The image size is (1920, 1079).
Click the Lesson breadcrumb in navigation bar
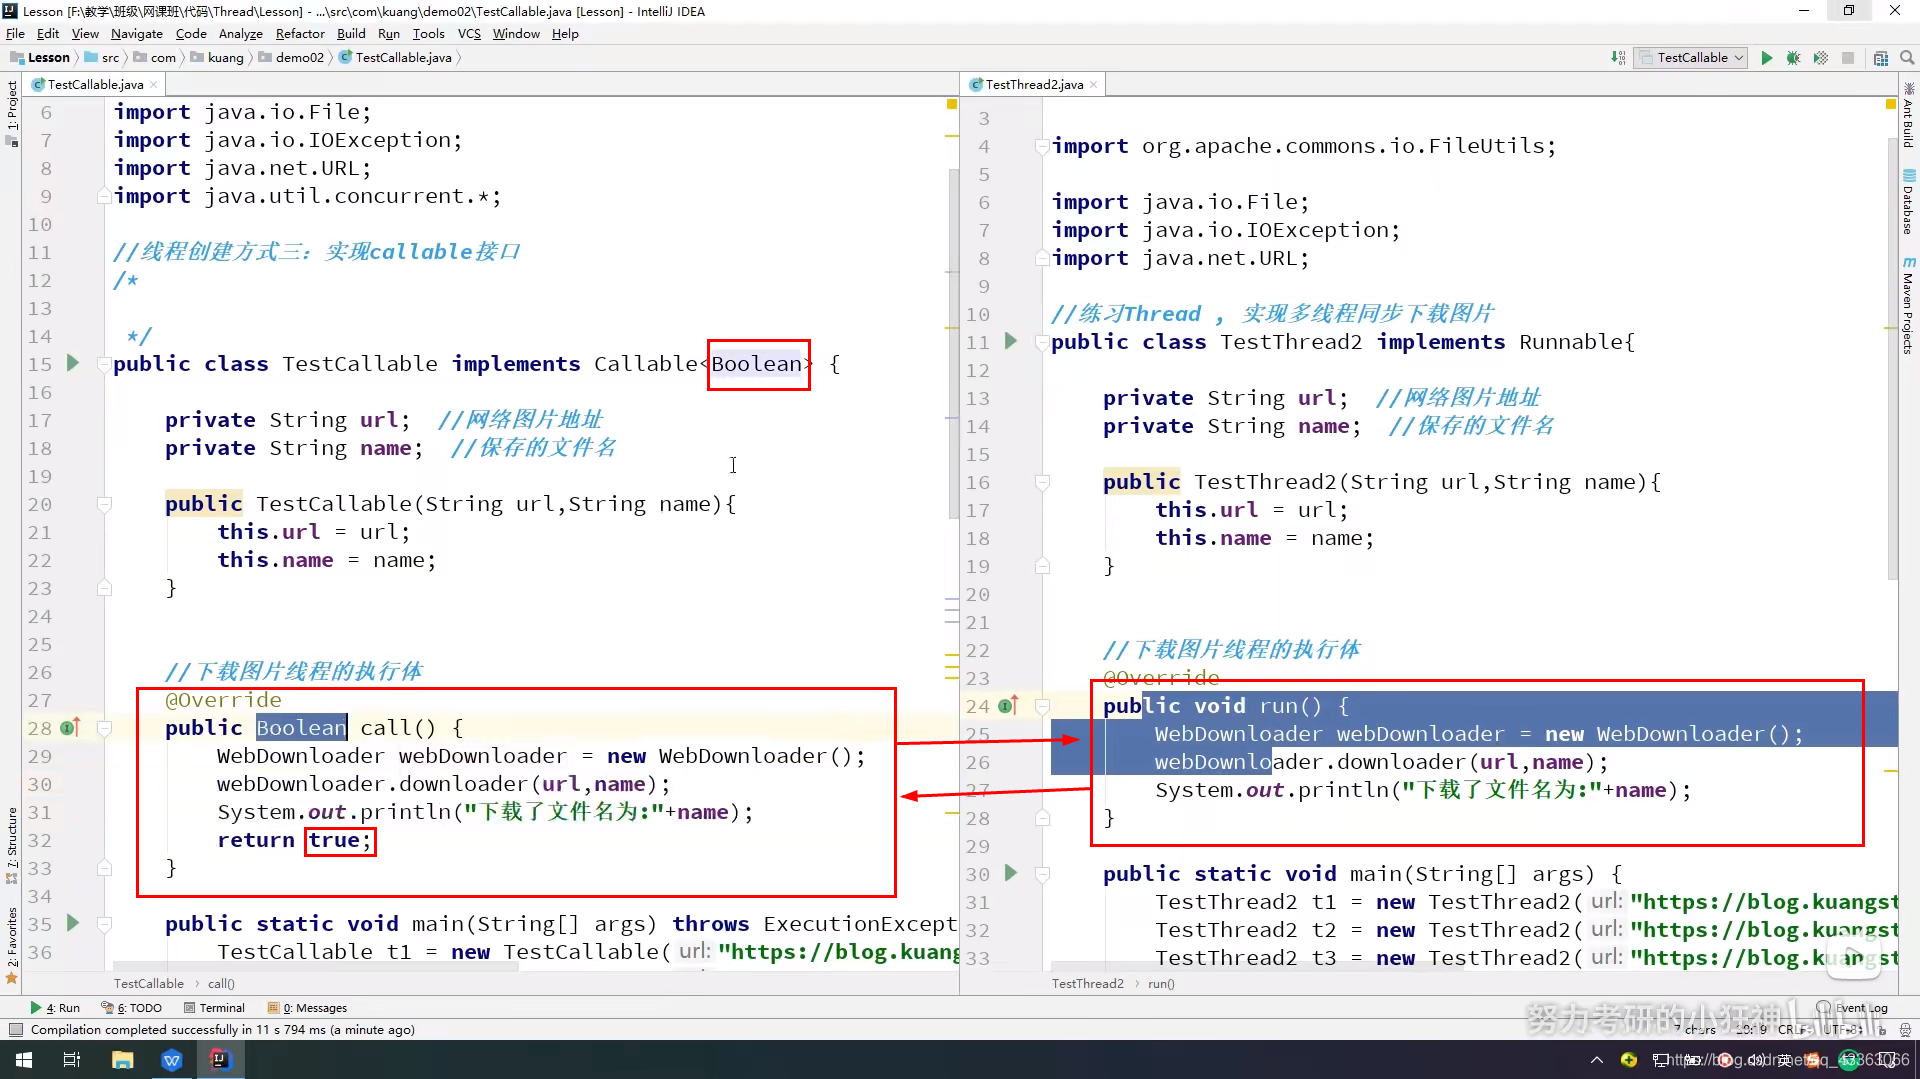coord(40,58)
